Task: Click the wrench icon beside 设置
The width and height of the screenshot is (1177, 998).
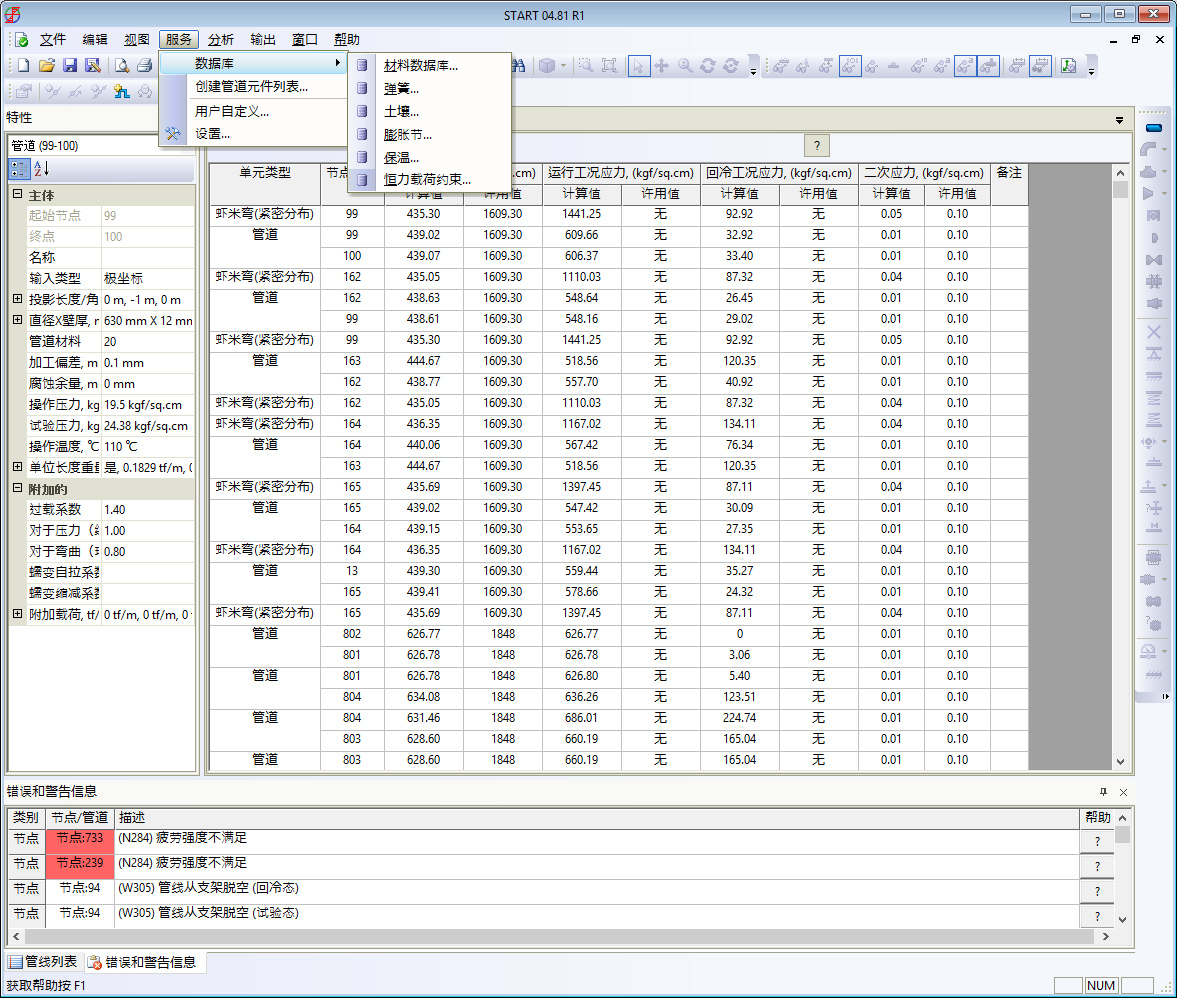Action: (173, 134)
